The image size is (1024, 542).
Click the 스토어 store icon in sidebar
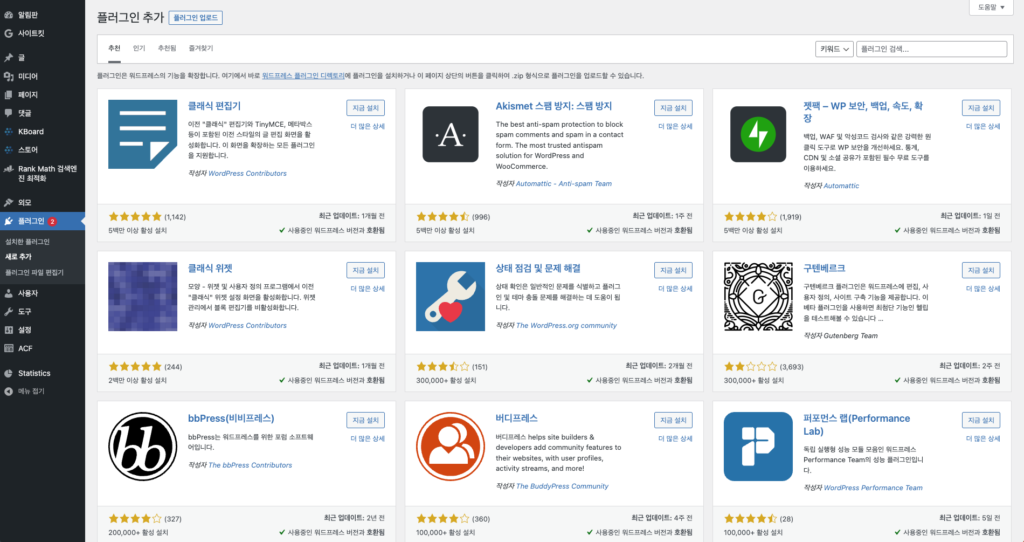pyautogui.click(x=8, y=150)
